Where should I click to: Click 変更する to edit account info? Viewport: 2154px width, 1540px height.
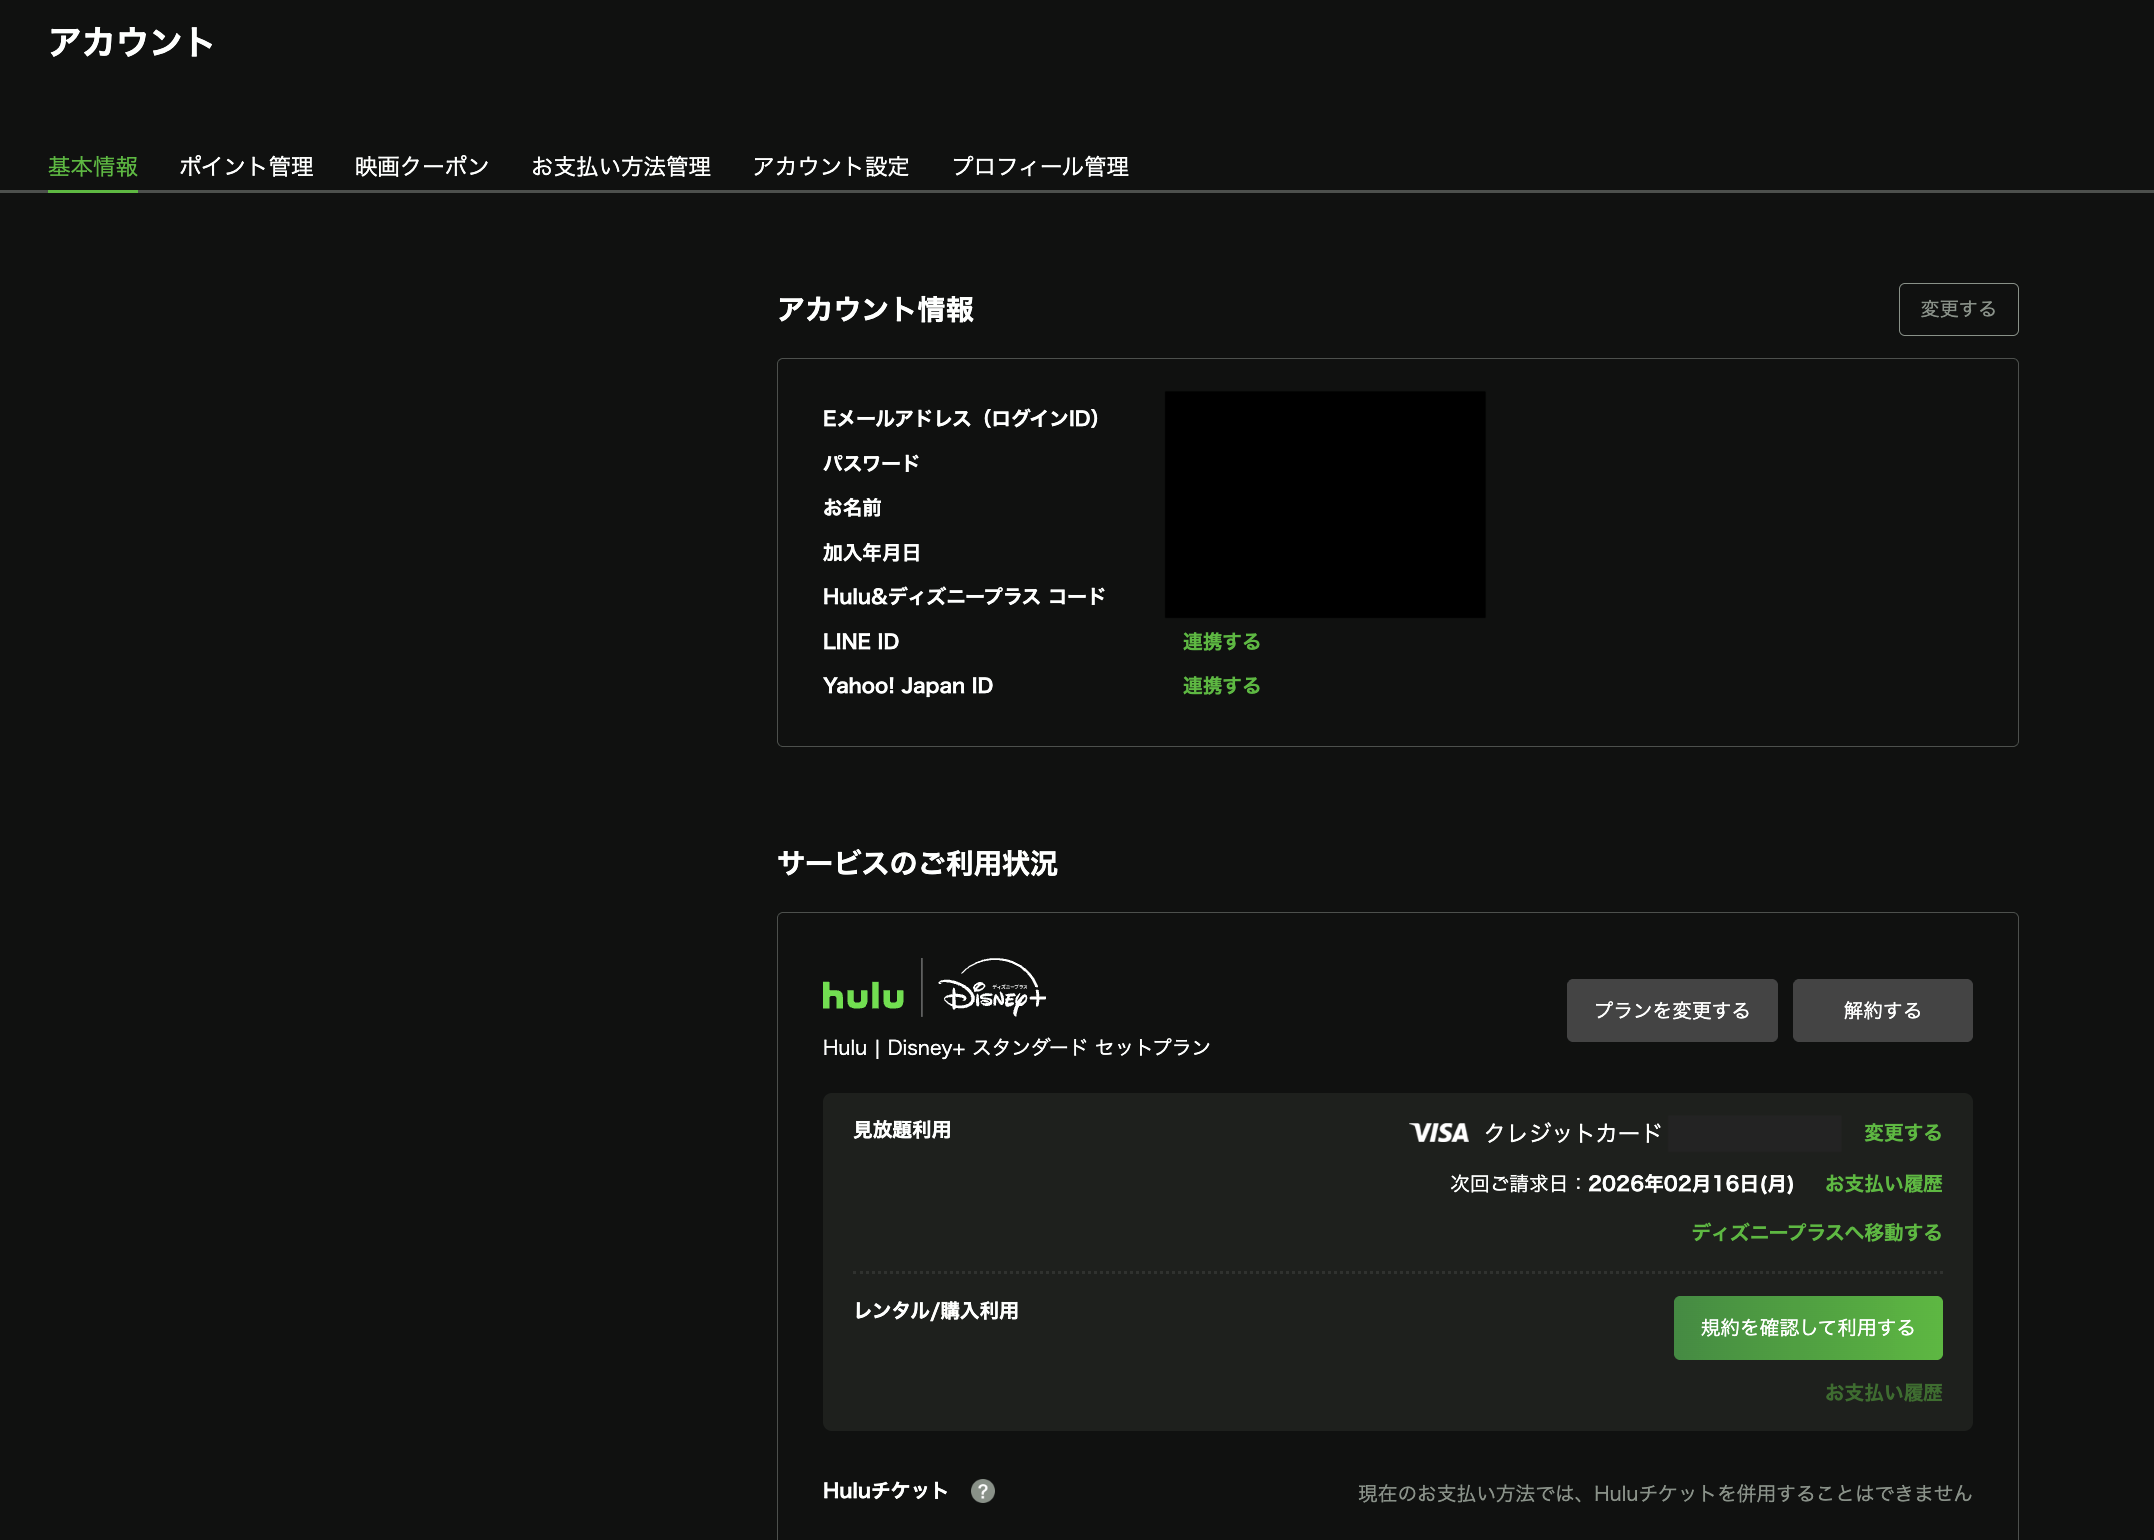1958,309
